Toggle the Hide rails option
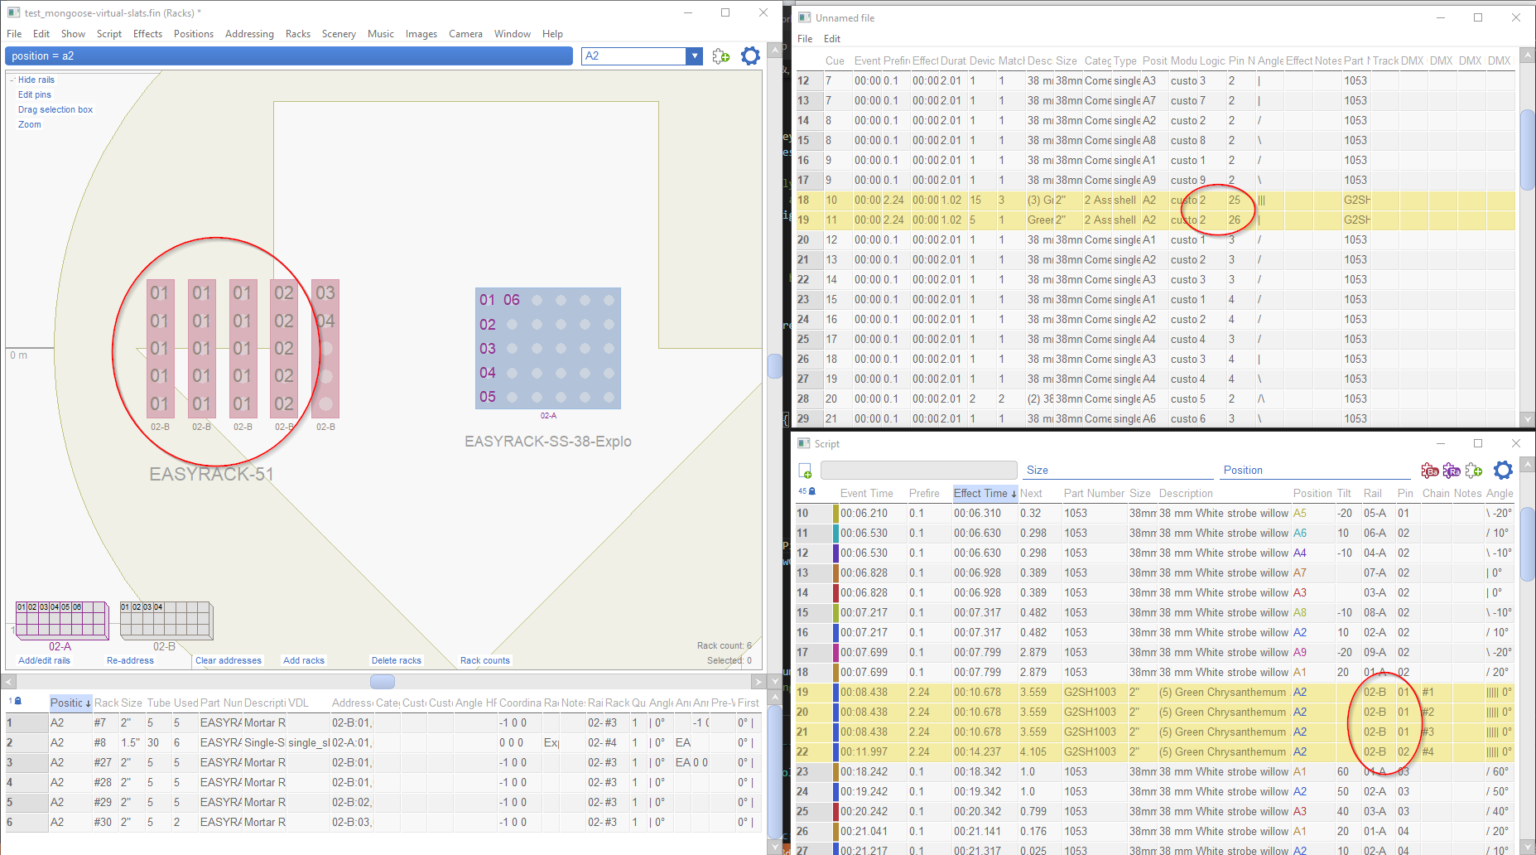 tap(36, 80)
